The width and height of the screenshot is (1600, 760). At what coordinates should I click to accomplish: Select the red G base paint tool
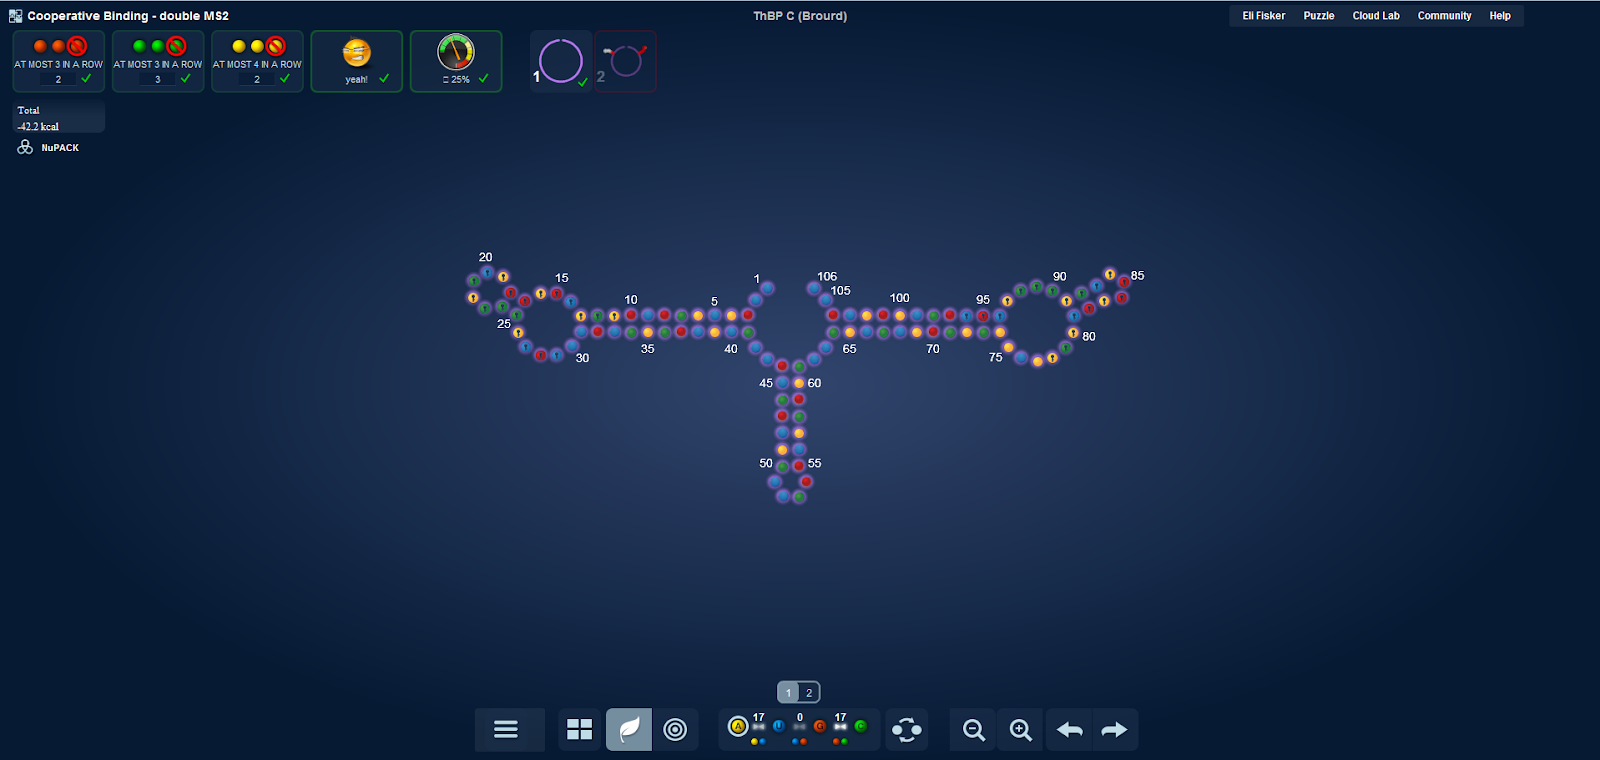click(x=820, y=726)
